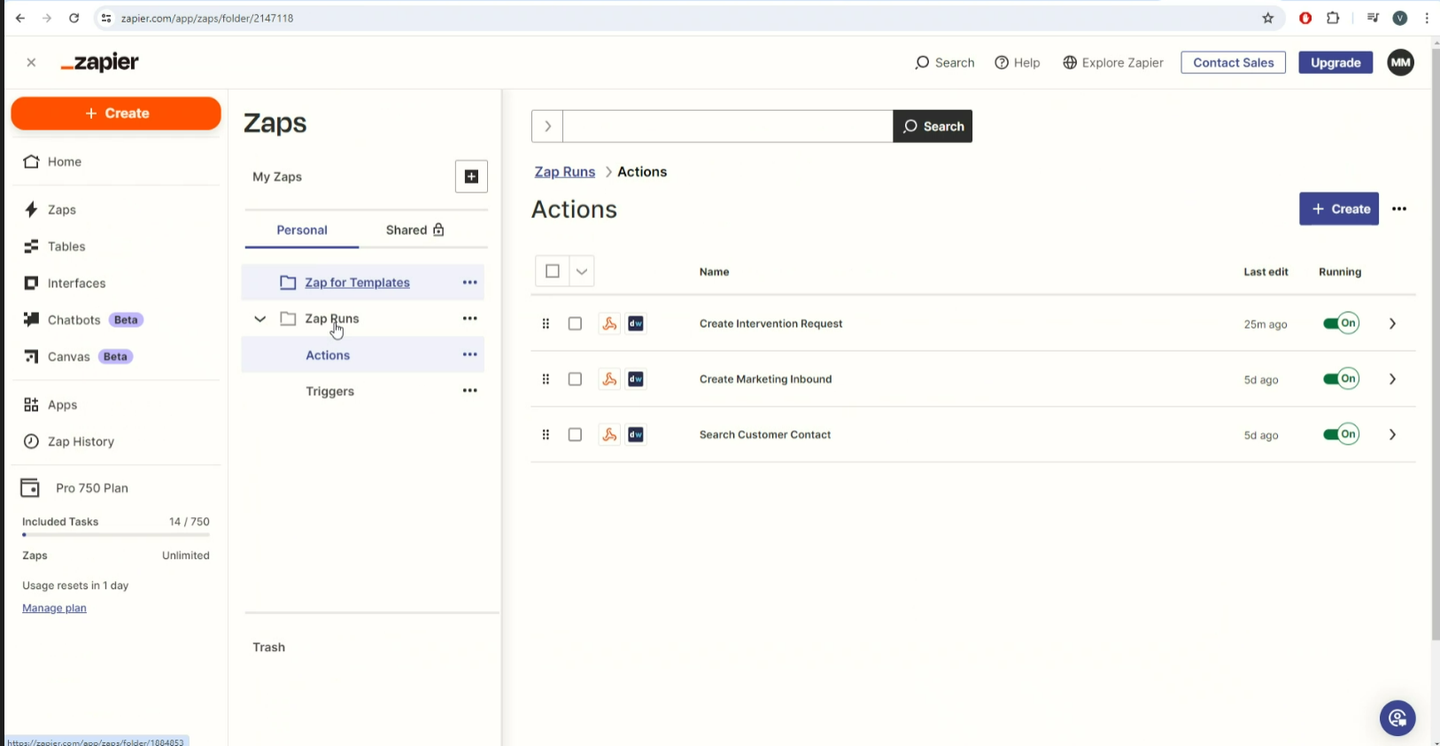
Task: Open options for Actions folder
Action: [469, 354]
